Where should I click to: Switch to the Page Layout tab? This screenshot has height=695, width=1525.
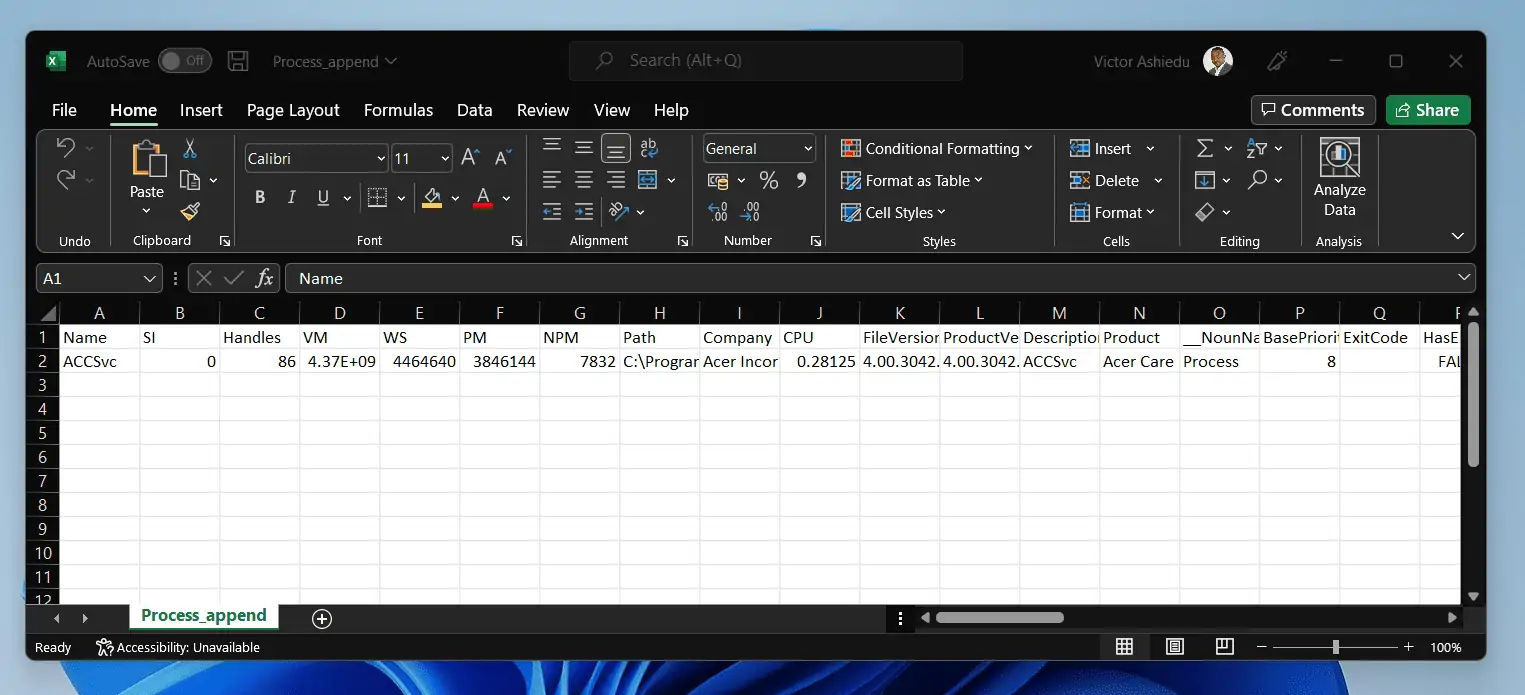293,110
